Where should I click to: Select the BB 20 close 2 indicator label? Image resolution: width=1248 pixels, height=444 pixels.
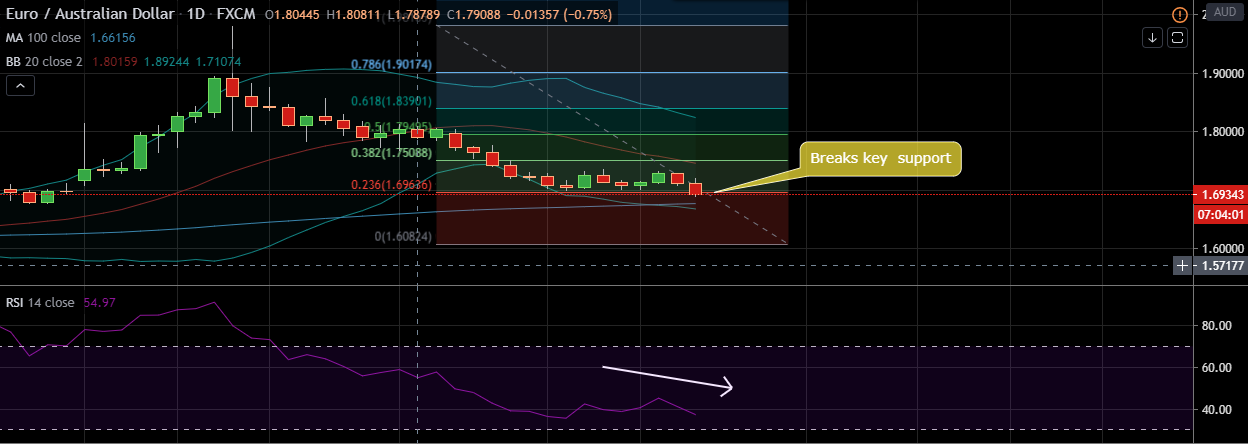tap(46, 61)
